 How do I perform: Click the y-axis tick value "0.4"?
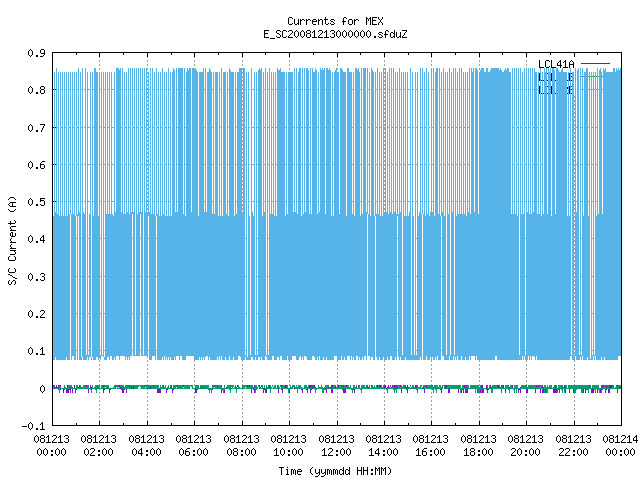pos(37,239)
